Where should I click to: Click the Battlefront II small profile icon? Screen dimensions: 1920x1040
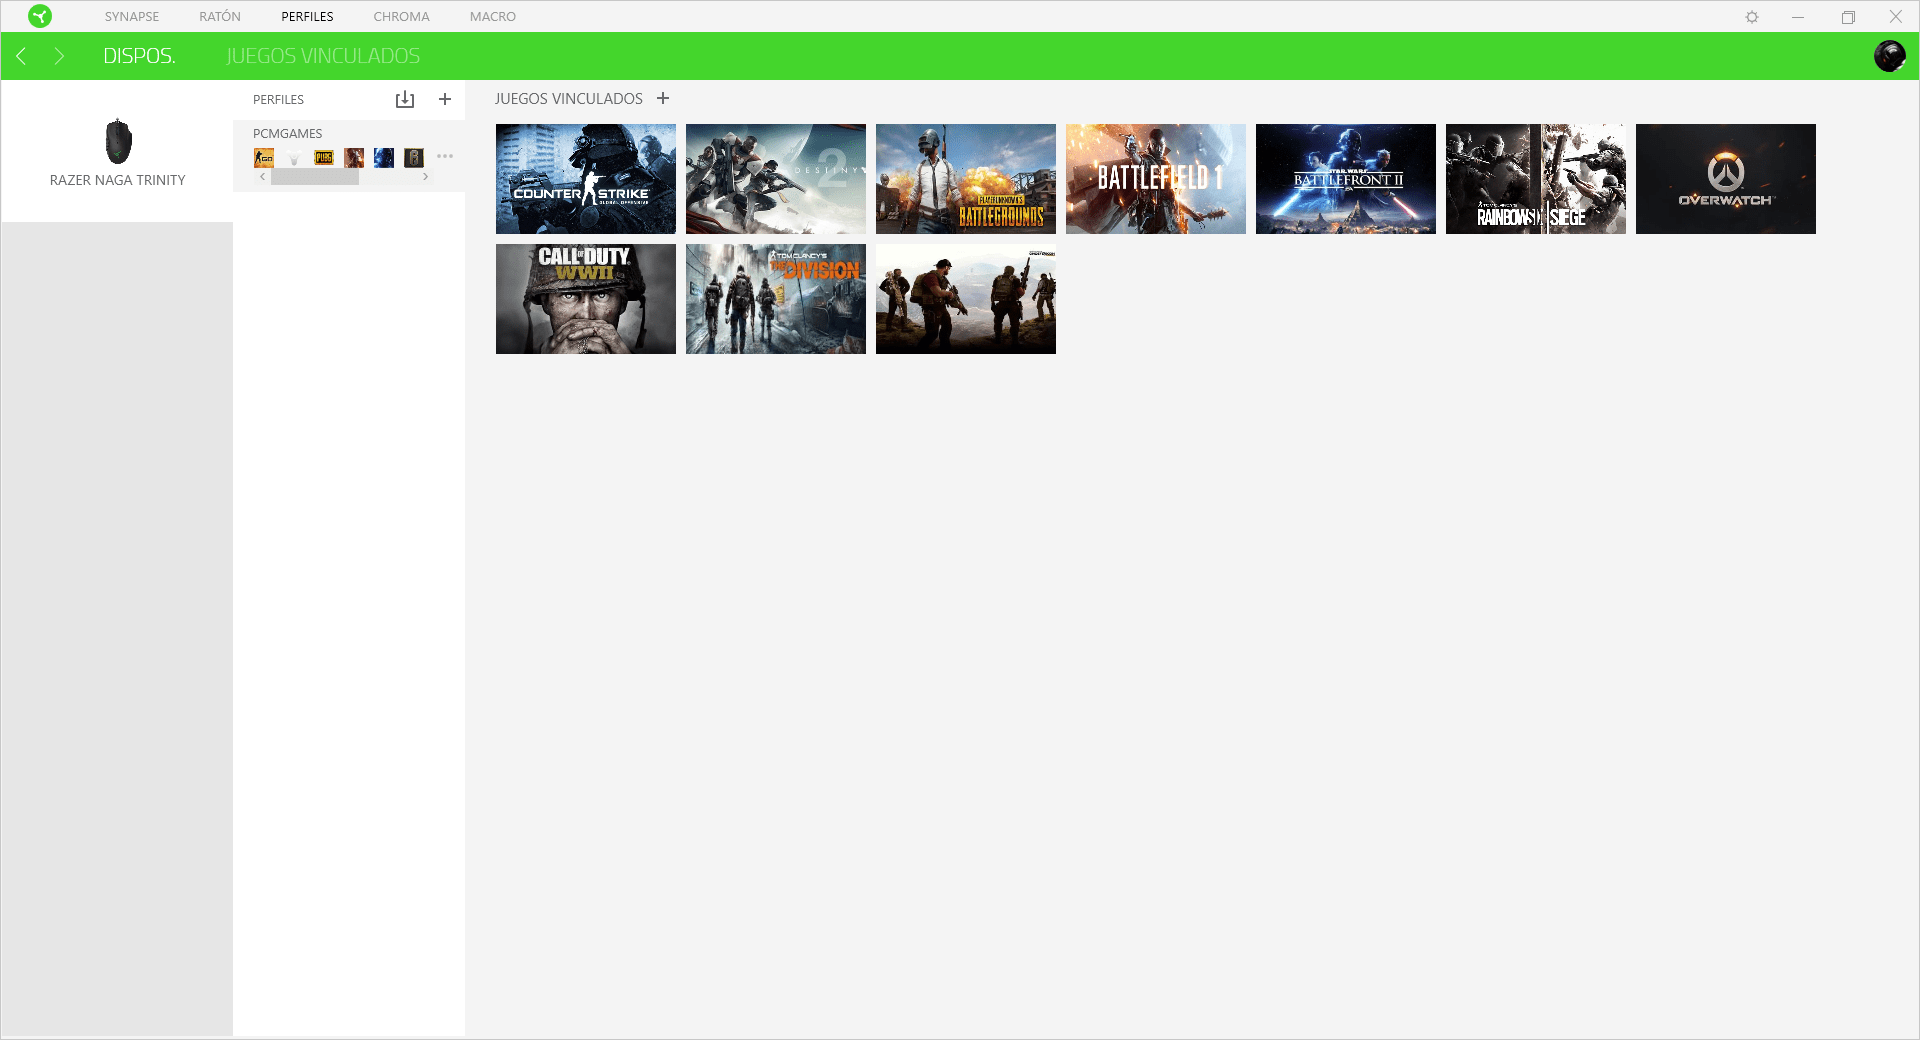pyautogui.click(x=384, y=157)
